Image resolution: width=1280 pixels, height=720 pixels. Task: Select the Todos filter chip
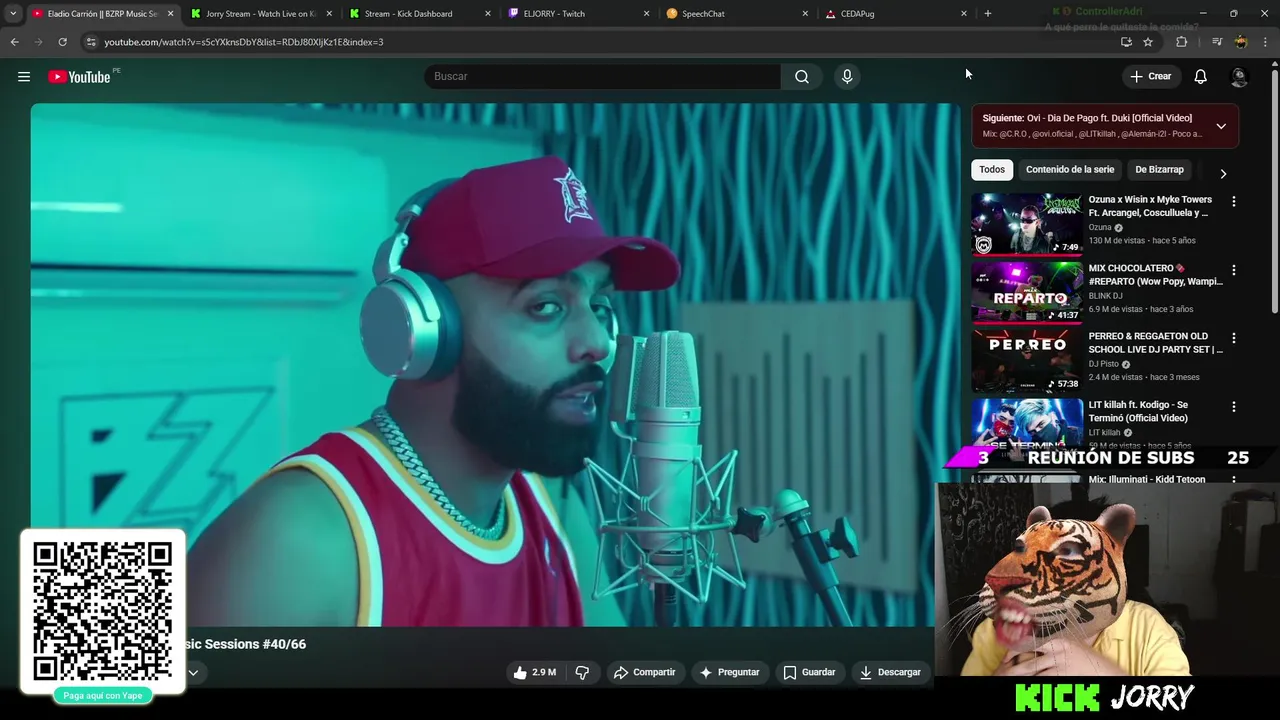(x=992, y=170)
